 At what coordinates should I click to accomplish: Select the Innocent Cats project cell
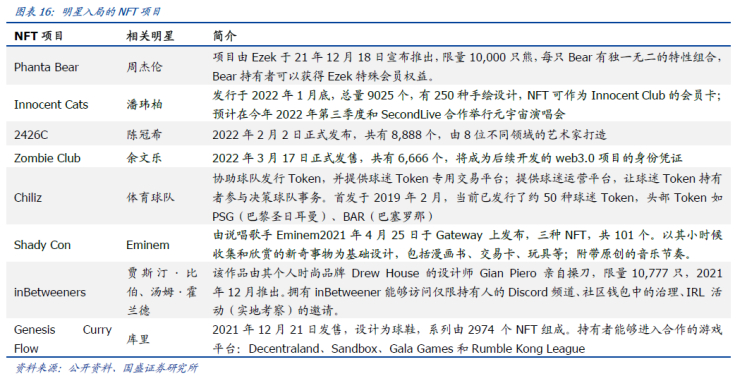pos(51,105)
